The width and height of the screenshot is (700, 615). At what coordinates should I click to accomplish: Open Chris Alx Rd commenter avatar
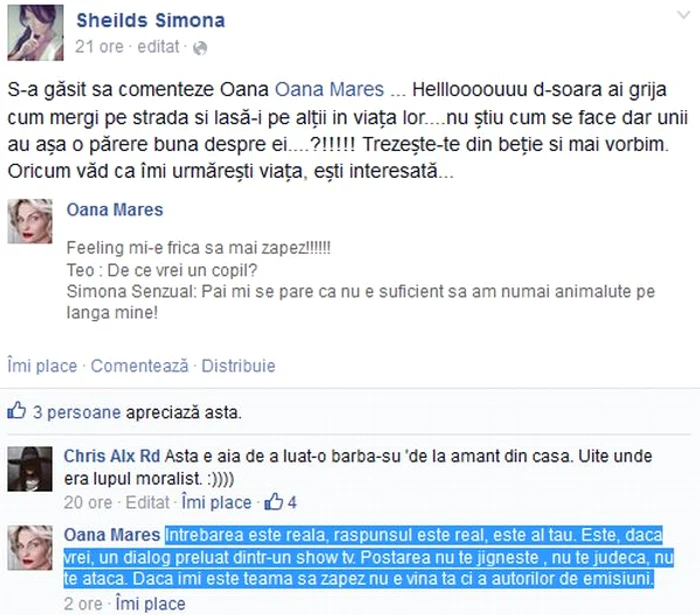[30, 469]
